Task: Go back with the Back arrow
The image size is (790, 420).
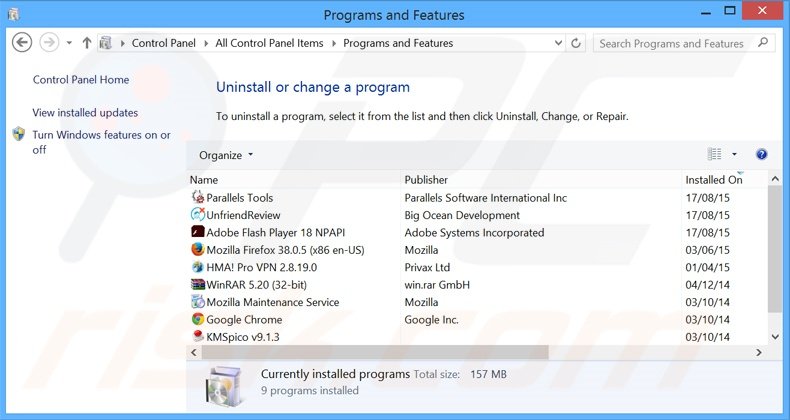Action: [22, 43]
